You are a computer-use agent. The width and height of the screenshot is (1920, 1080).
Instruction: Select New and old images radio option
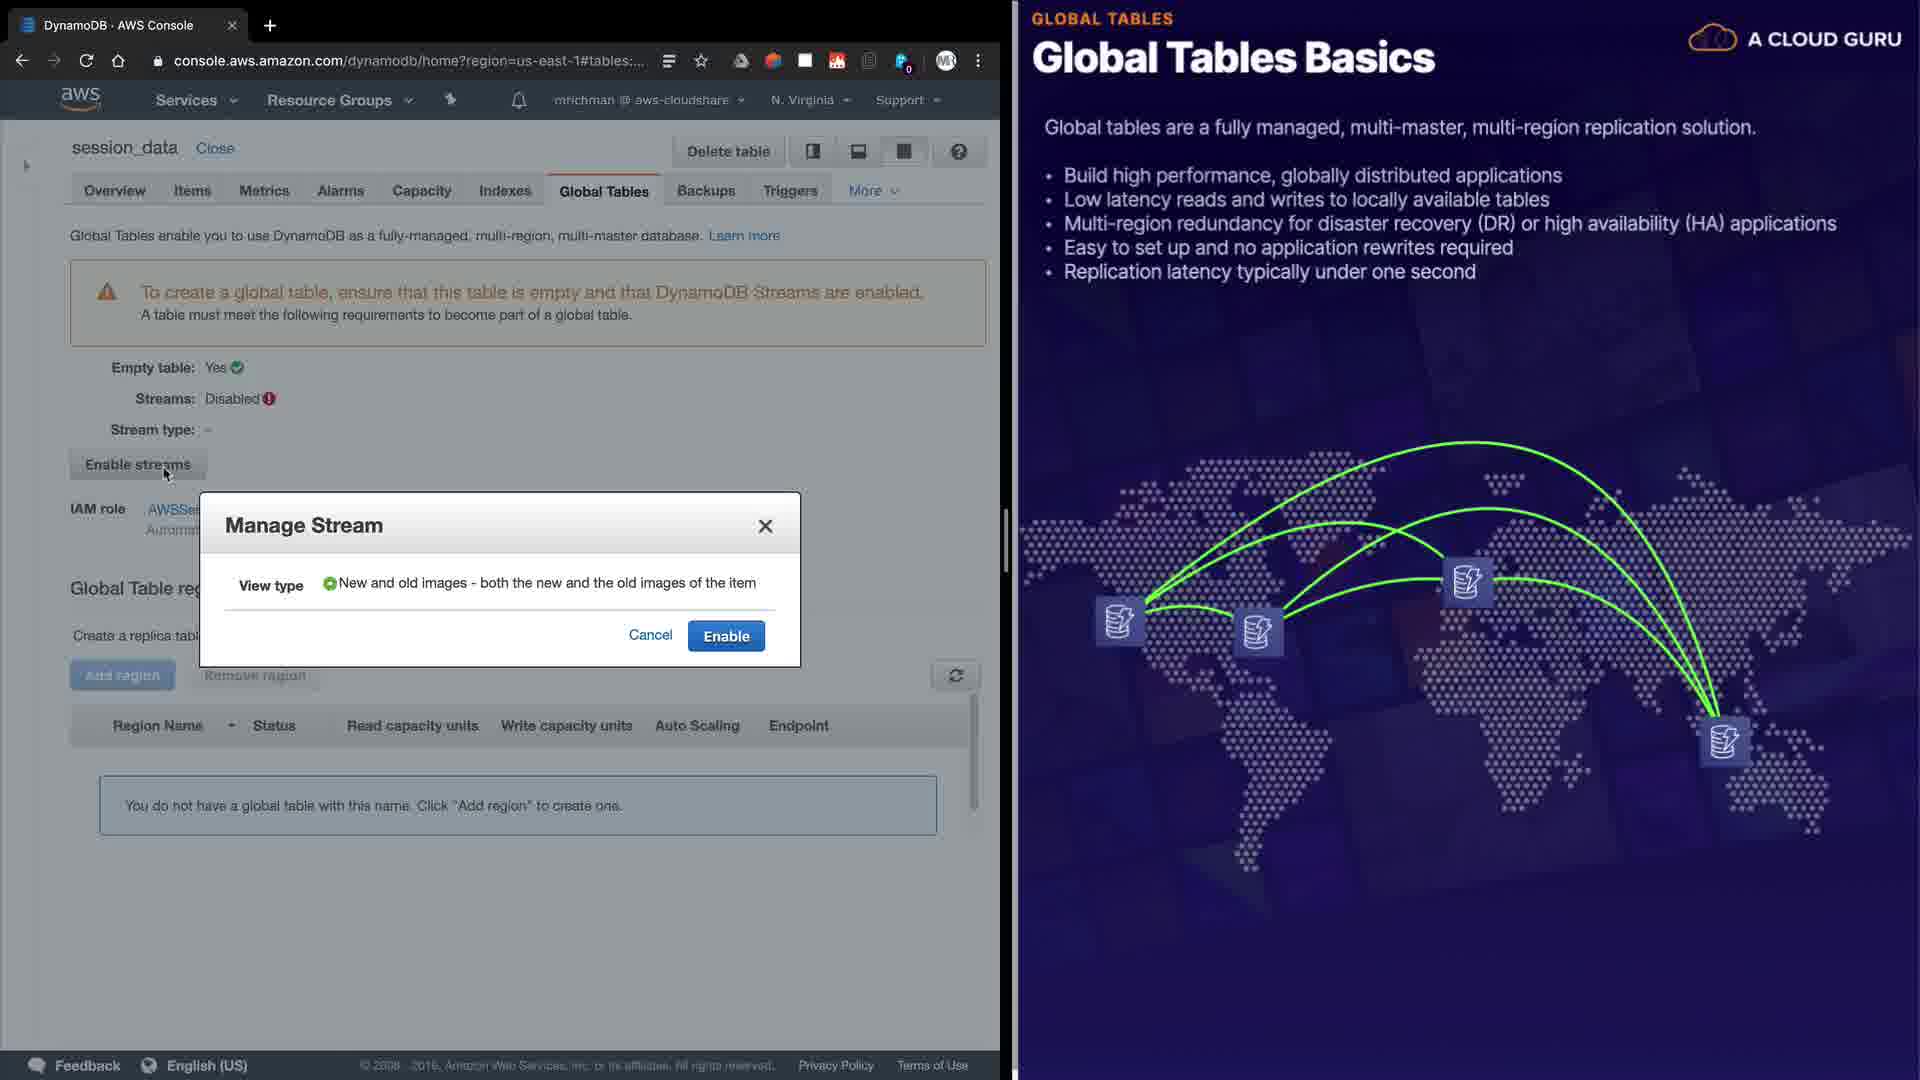[x=330, y=583]
